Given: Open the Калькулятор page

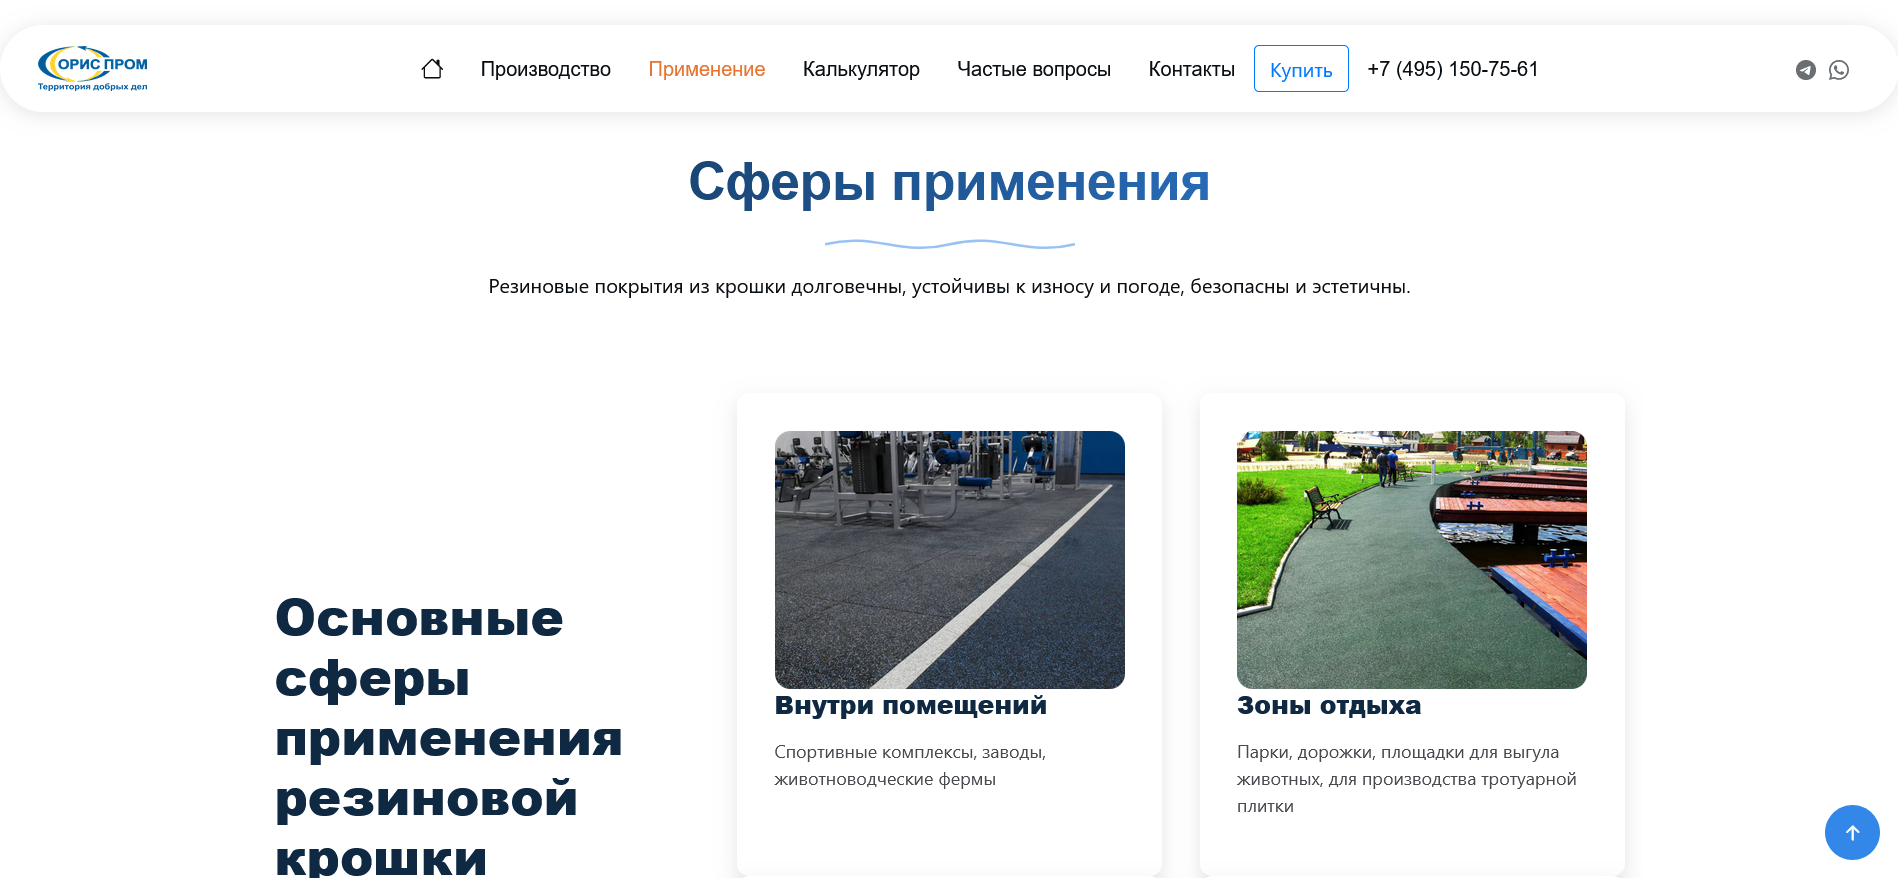Looking at the screenshot, I should [x=860, y=69].
